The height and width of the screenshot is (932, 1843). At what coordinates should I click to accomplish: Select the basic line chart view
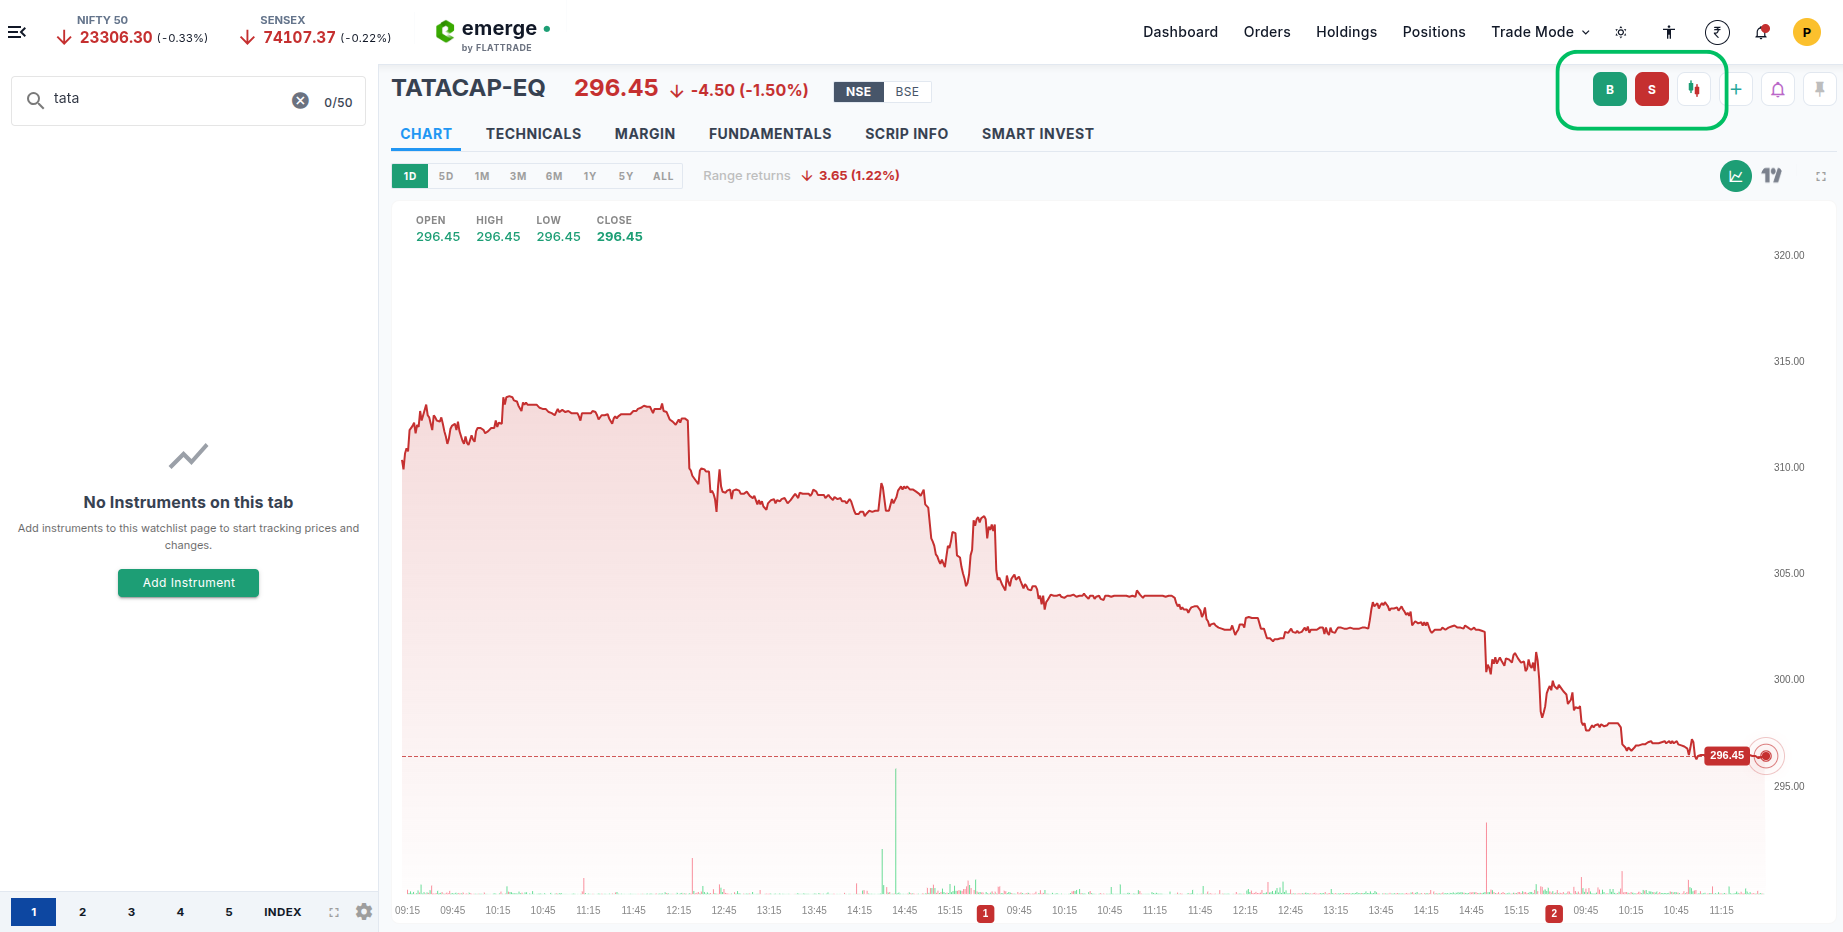(x=1736, y=176)
